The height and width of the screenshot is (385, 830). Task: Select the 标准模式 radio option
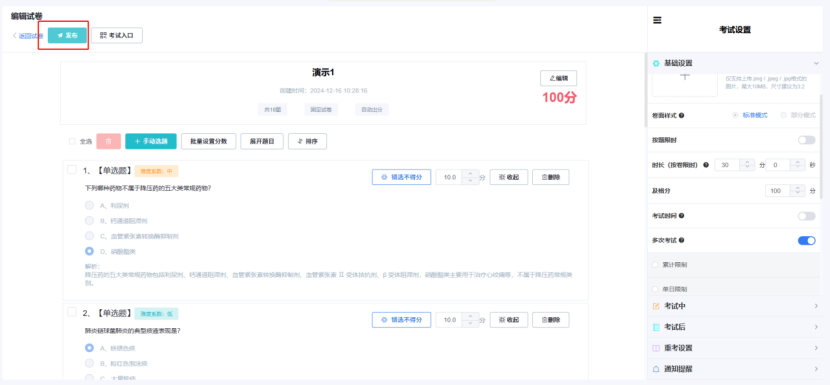coord(735,115)
